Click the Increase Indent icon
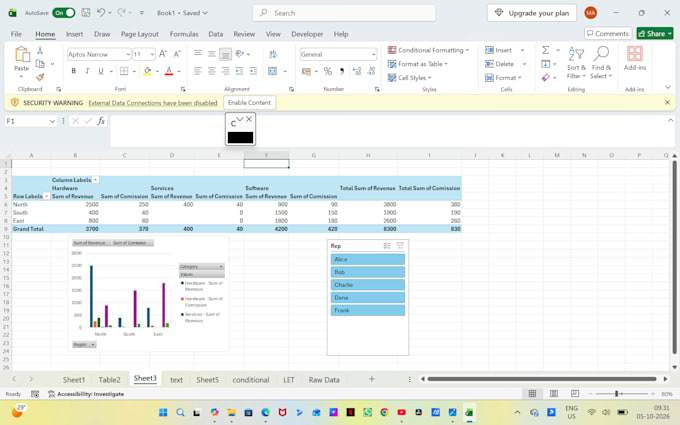Image resolution: width=680 pixels, height=425 pixels. click(x=253, y=71)
